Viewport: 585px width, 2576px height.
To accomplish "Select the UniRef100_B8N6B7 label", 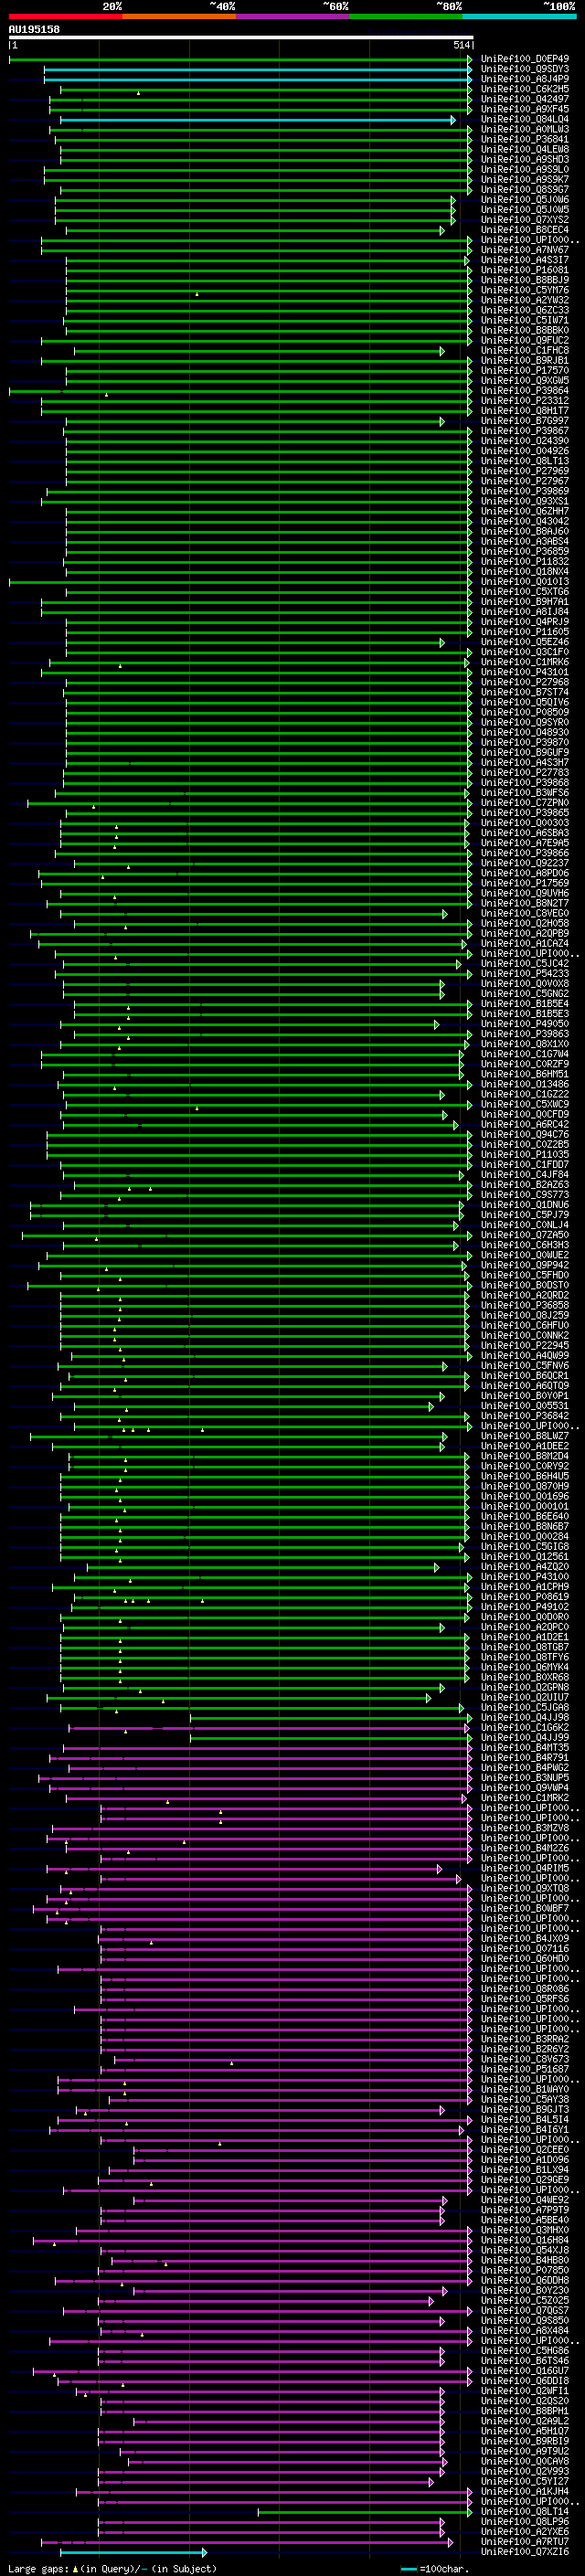I will (525, 1526).
